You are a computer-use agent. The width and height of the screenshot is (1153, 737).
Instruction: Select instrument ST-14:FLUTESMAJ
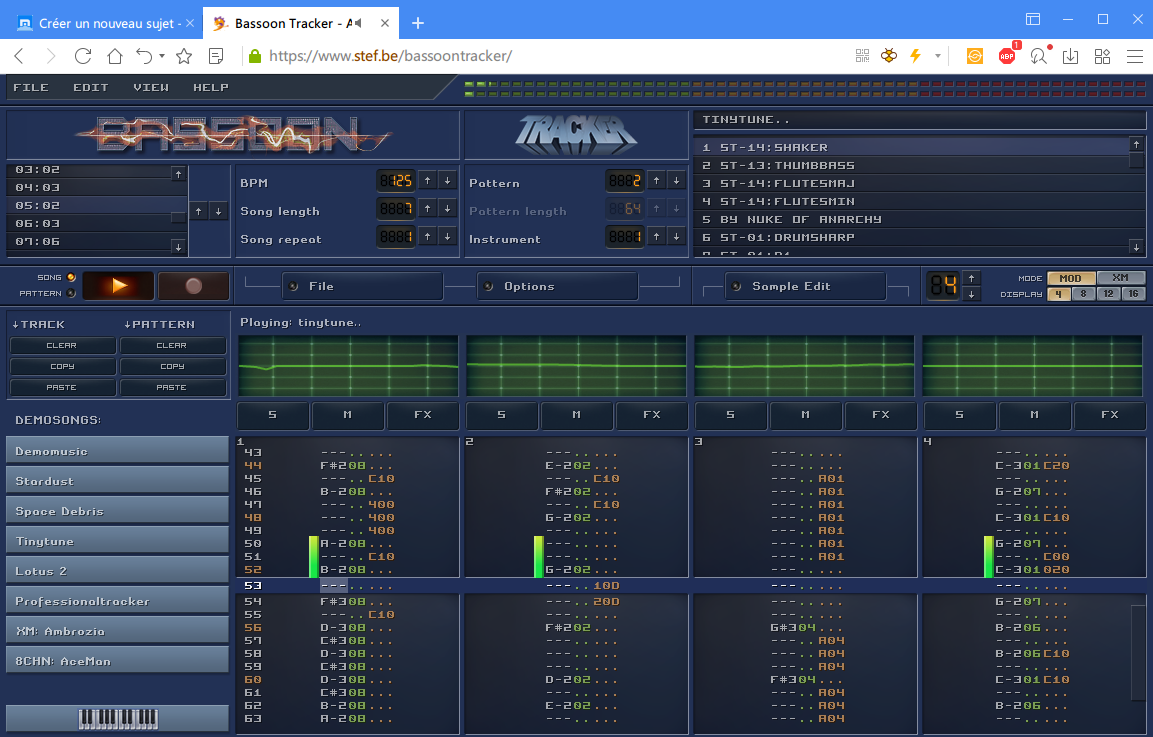click(912, 183)
